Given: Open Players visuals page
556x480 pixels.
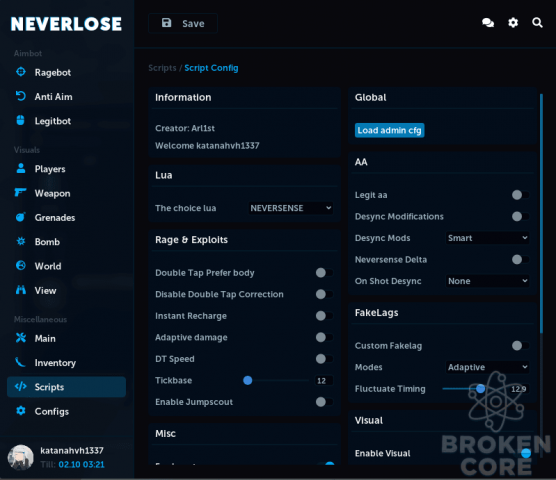Looking at the screenshot, I should (50, 169).
